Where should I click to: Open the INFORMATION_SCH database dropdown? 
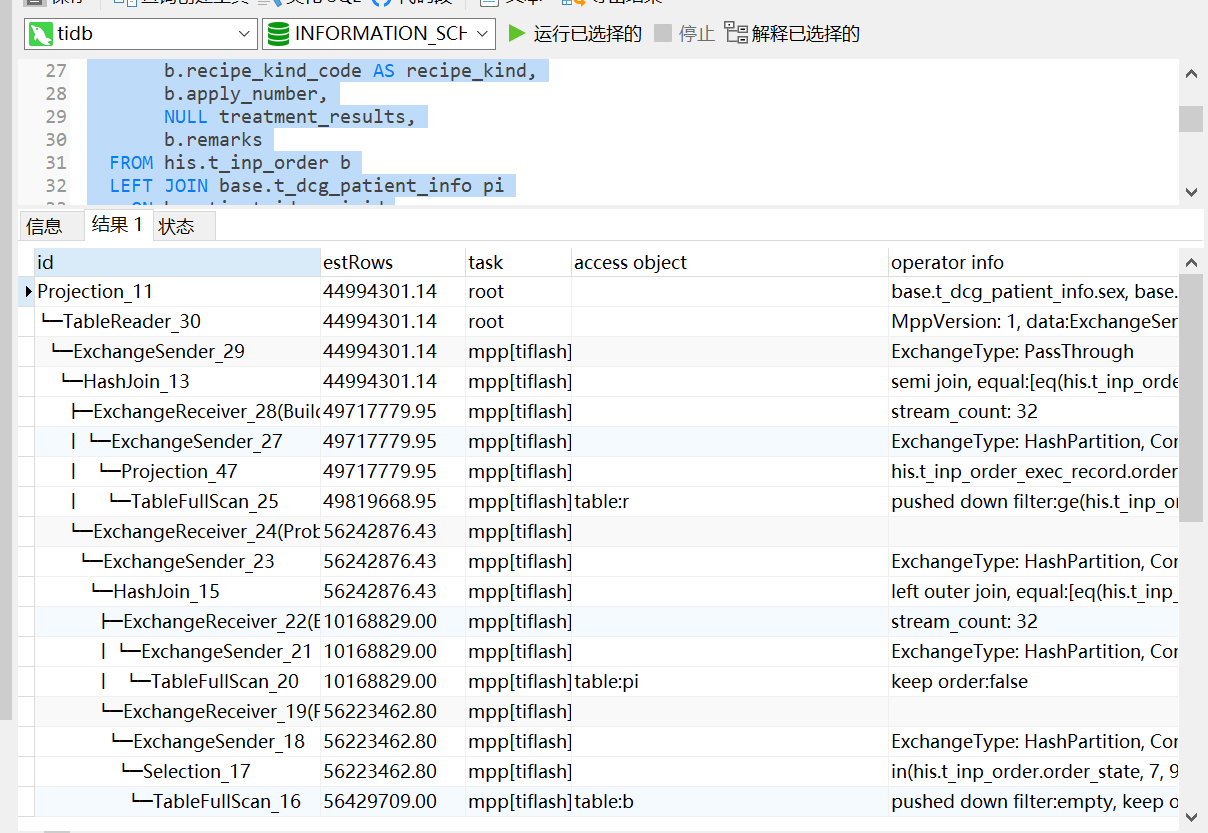pyautogui.click(x=481, y=33)
